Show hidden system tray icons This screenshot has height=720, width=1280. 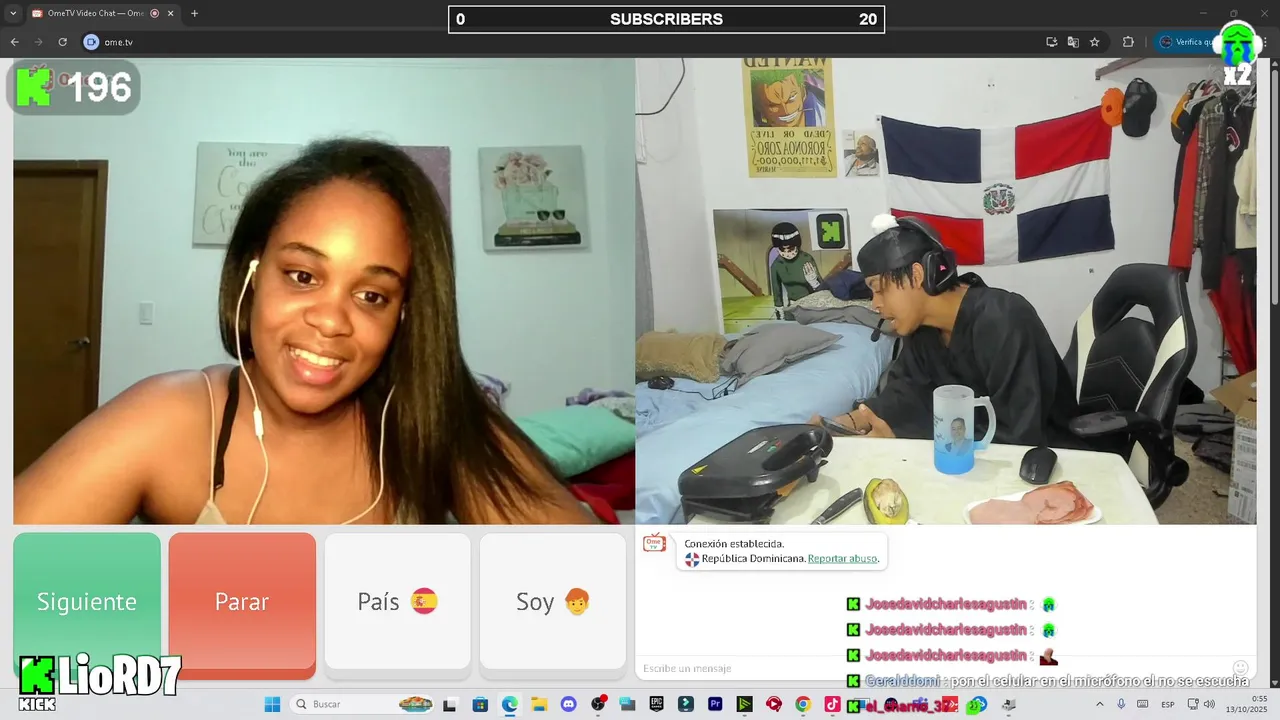[x=1100, y=704]
